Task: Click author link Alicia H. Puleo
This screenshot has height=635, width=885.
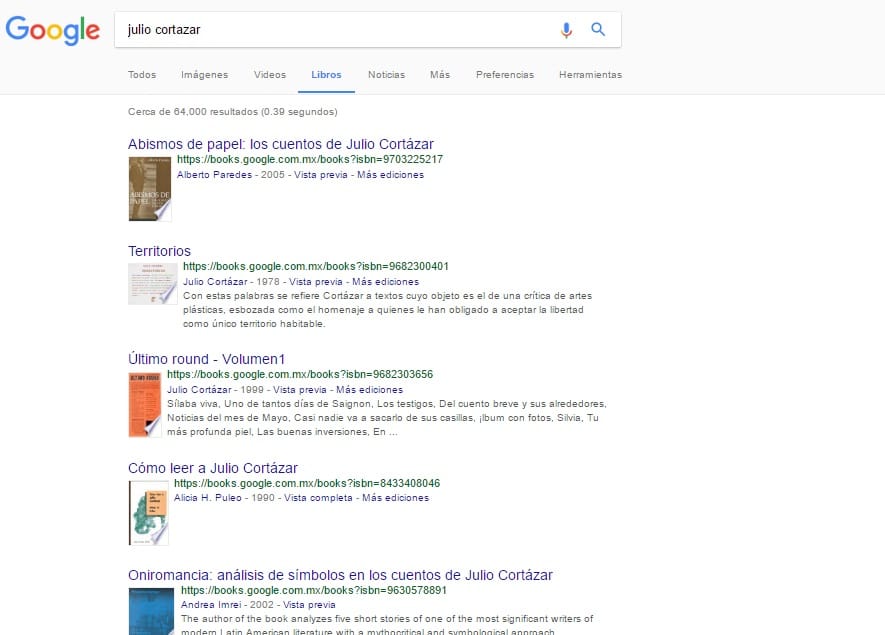Action: pos(208,498)
